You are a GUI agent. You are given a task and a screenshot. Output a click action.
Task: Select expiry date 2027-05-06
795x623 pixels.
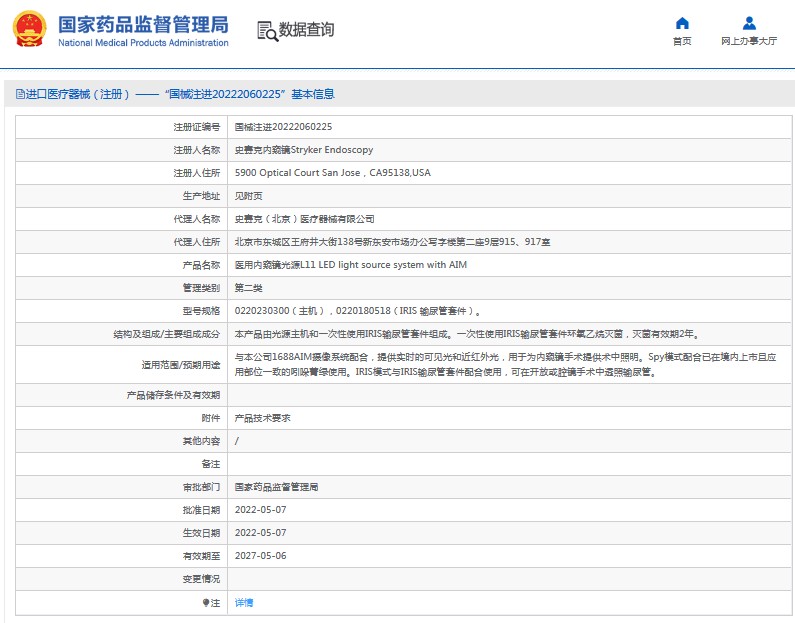coord(261,556)
